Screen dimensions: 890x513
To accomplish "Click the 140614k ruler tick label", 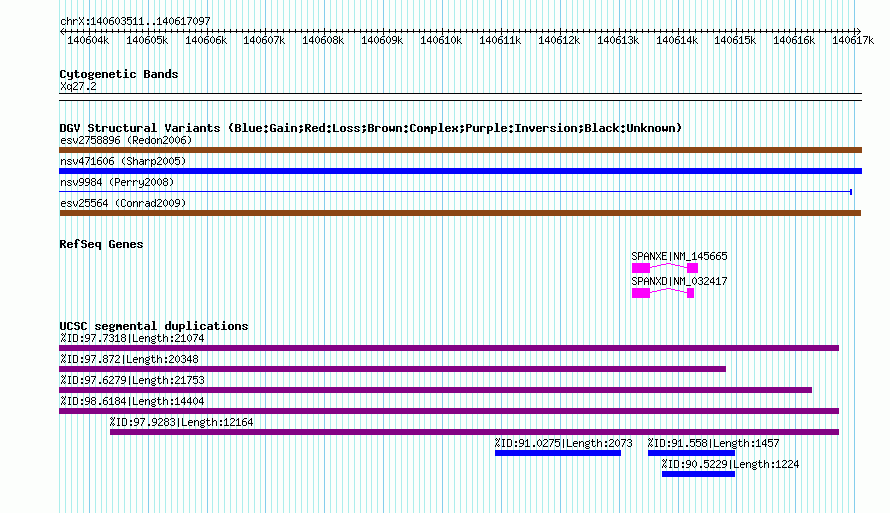I will coord(677,40).
